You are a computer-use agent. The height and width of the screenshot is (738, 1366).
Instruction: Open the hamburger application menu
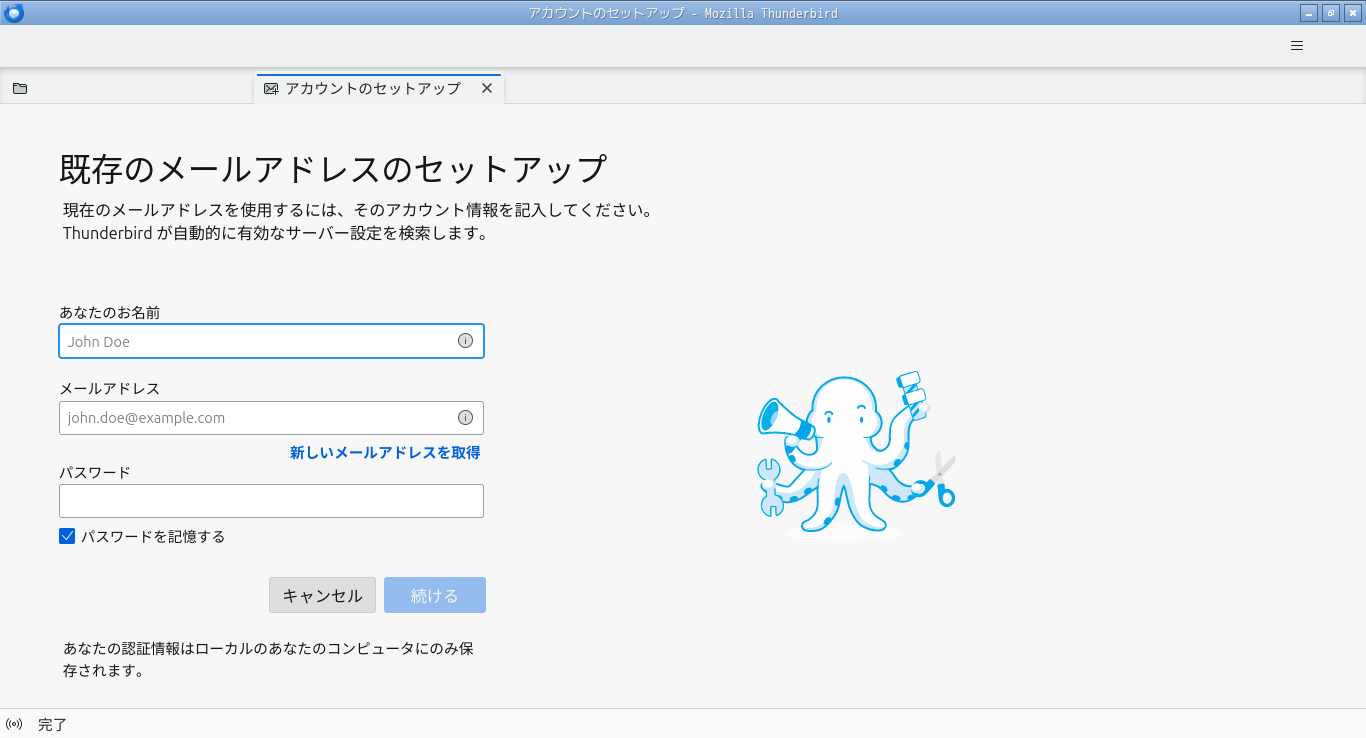click(1297, 46)
